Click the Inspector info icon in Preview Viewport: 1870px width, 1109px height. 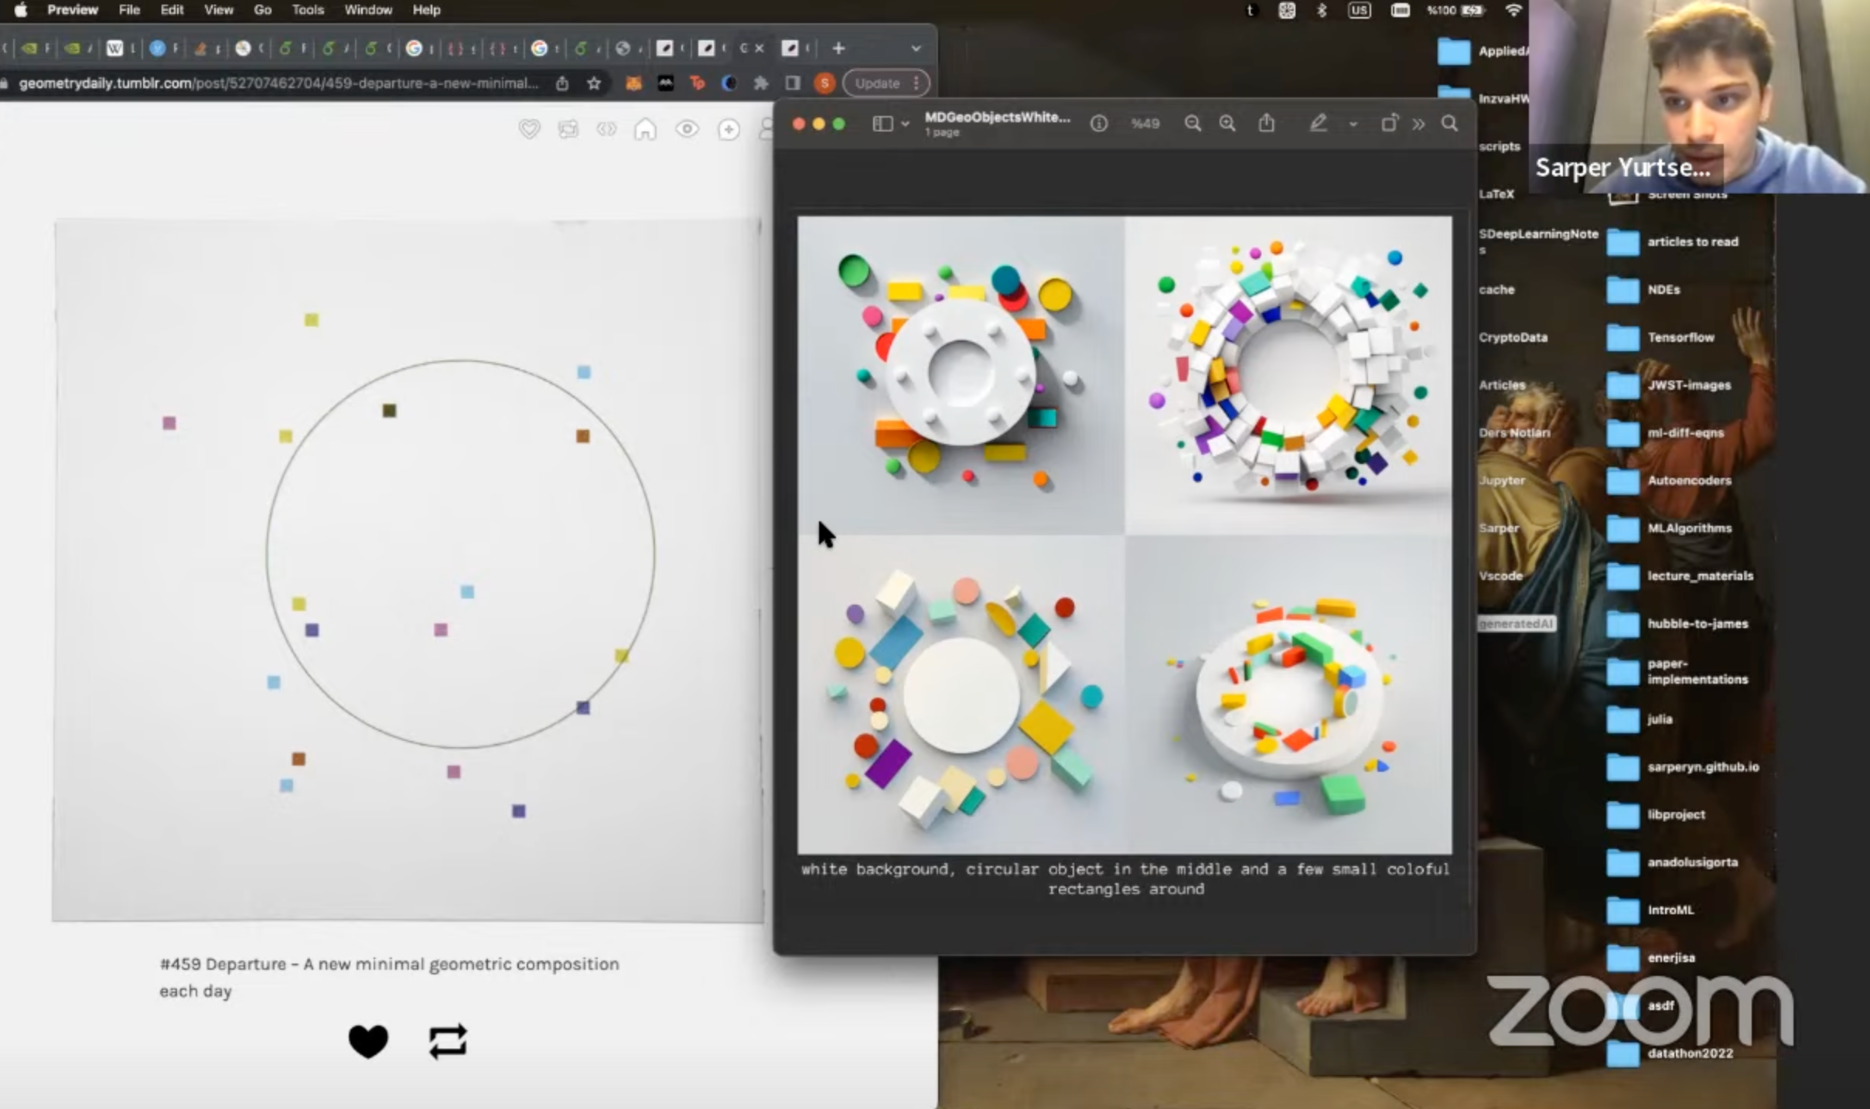pyautogui.click(x=1099, y=124)
